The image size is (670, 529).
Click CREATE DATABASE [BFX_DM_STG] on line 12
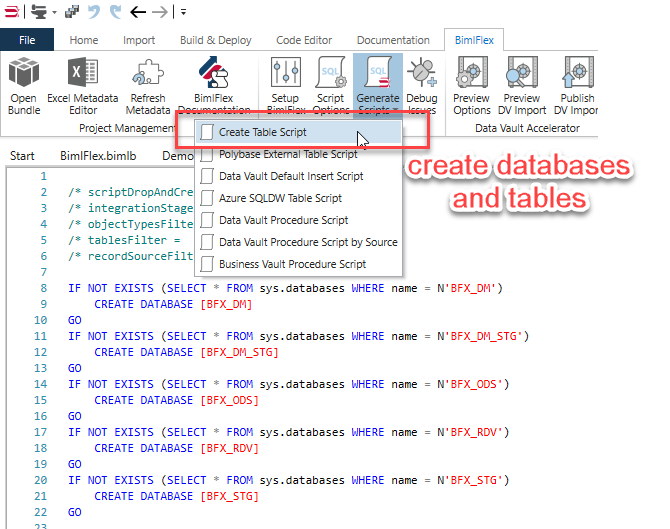pyautogui.click(x=186, y=353)
